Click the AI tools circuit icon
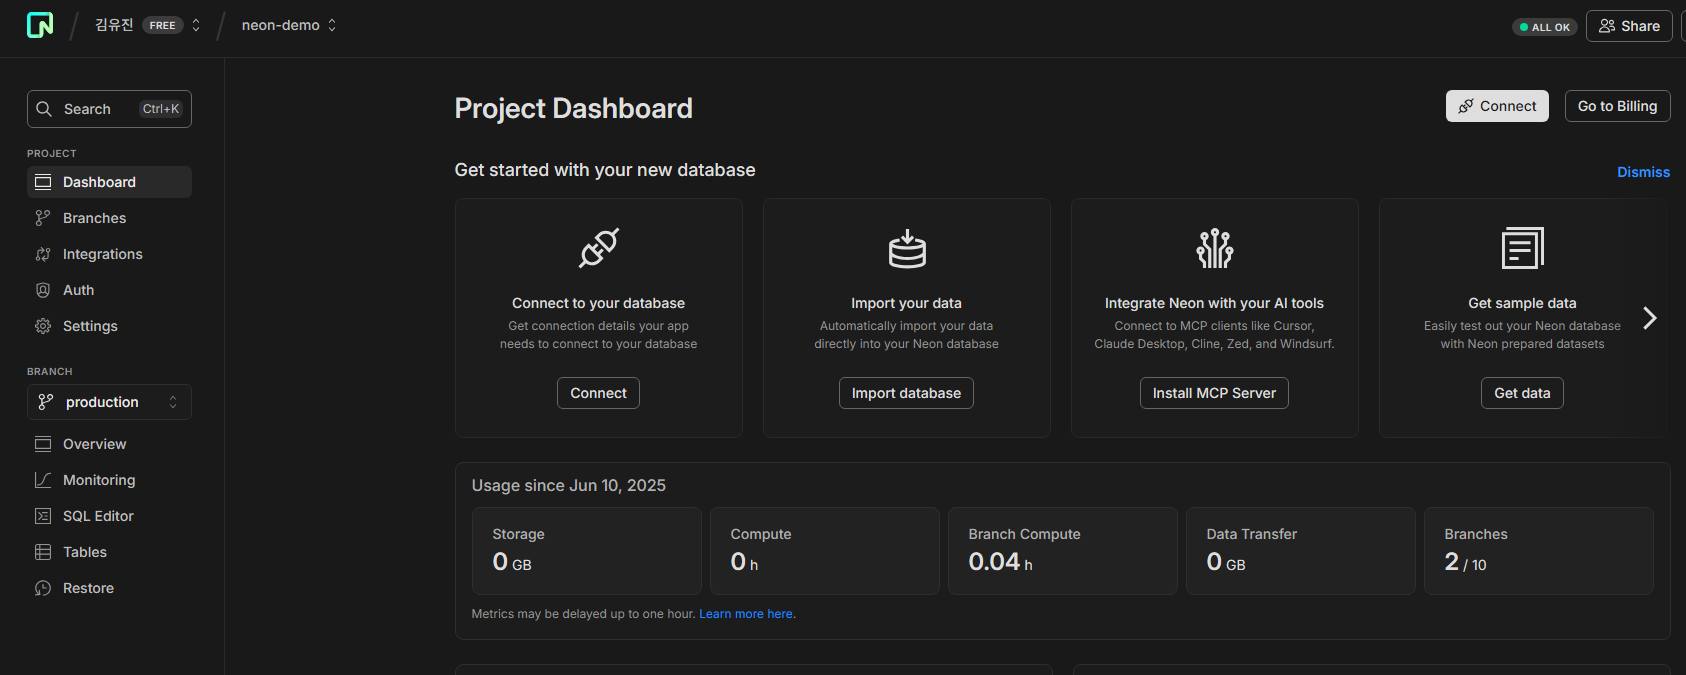The image size is (1686, 675). coord(1215,248)
